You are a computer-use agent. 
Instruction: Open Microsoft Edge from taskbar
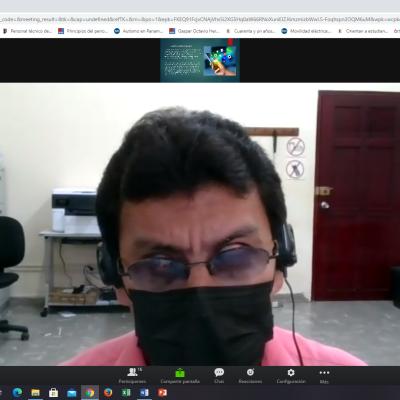(x=17, y=393)
